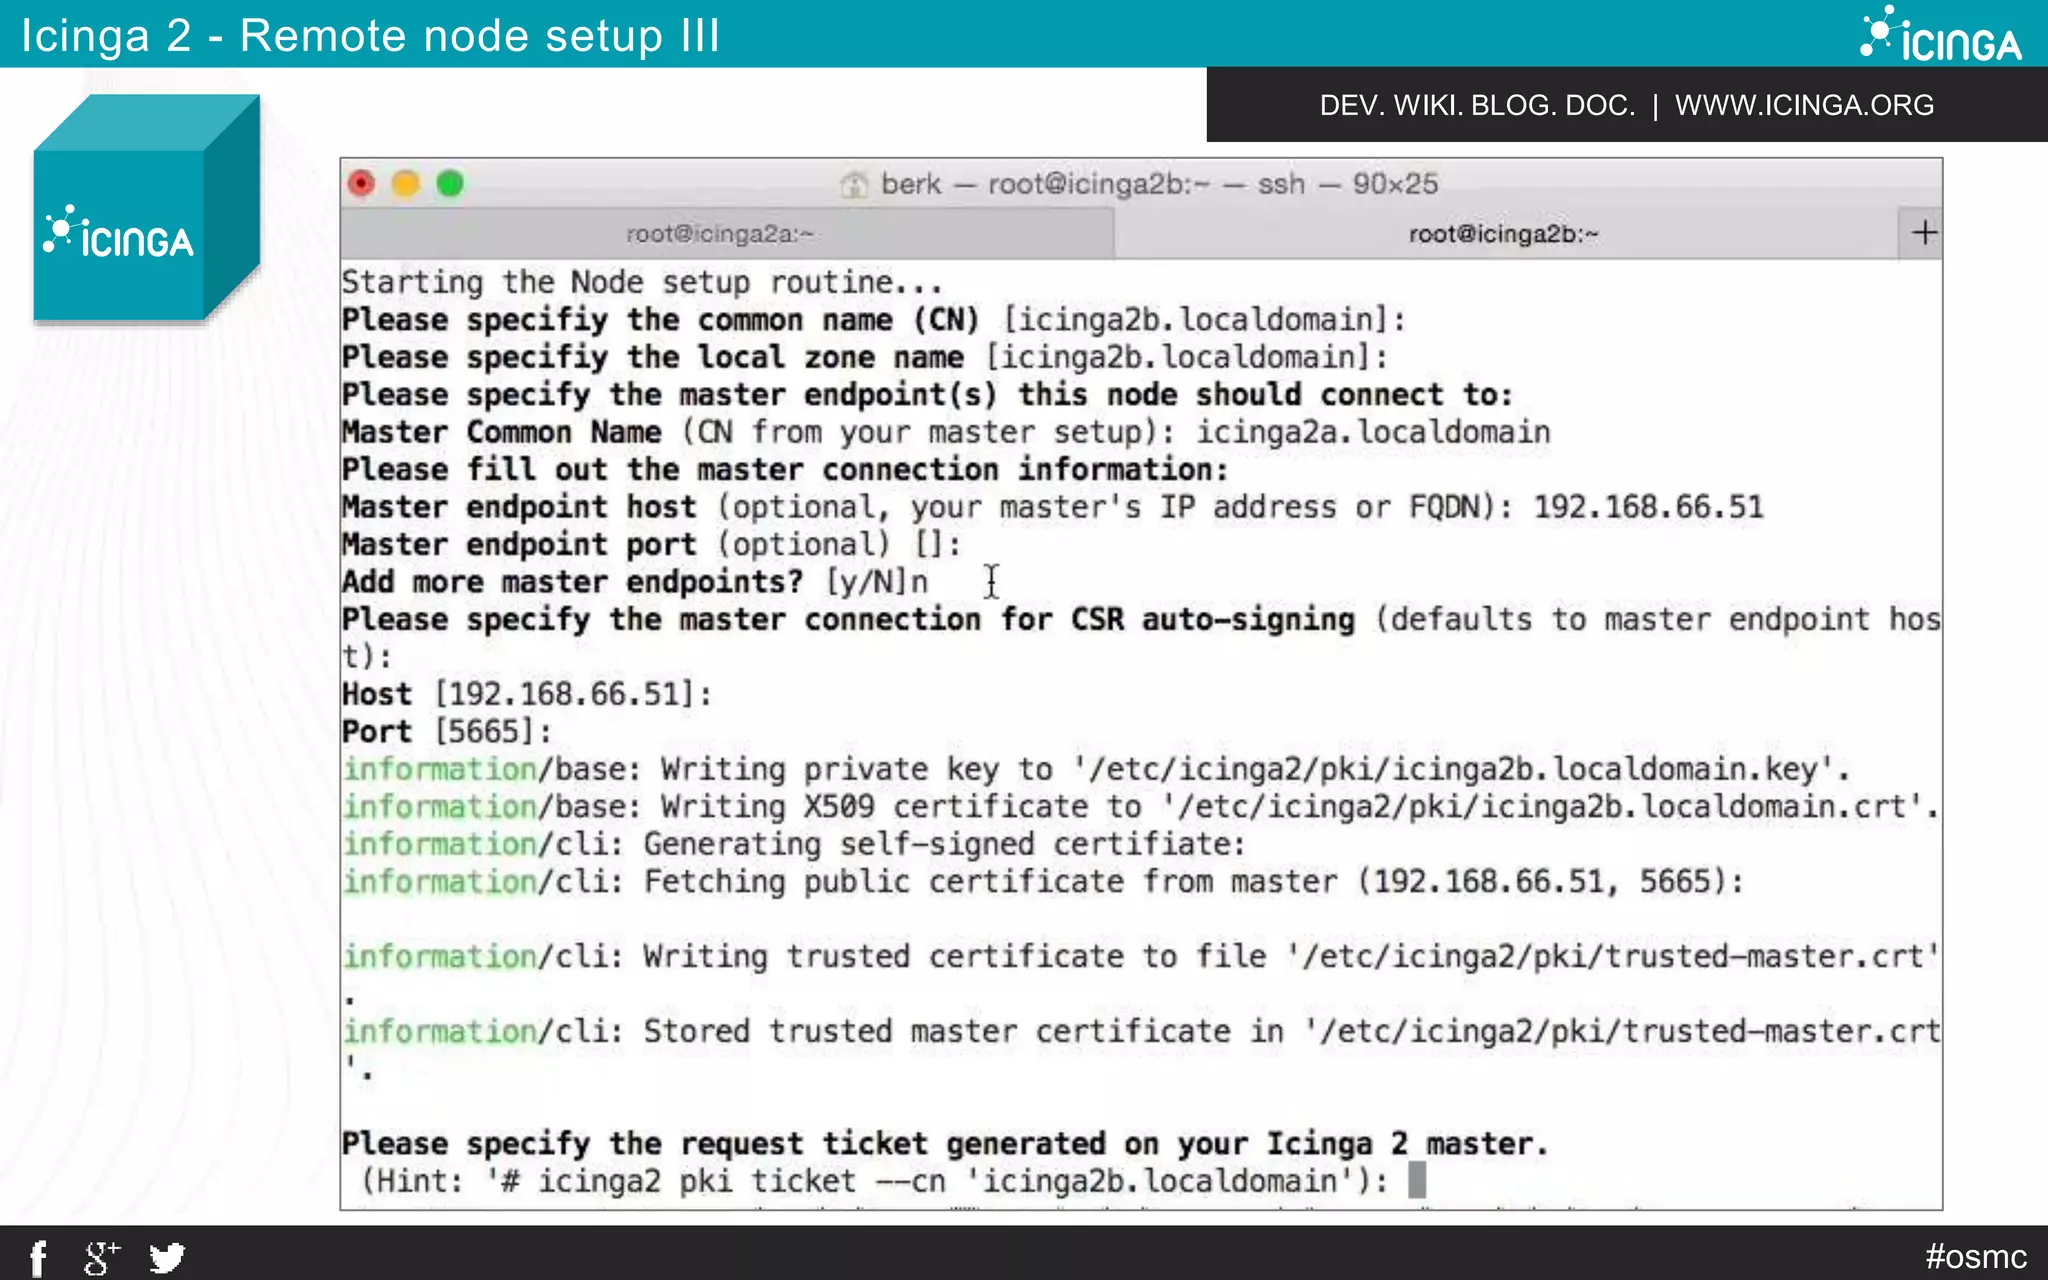
Task: Click 'icinga2a.localdomain' master common name value
Action: click(1373, 432)
